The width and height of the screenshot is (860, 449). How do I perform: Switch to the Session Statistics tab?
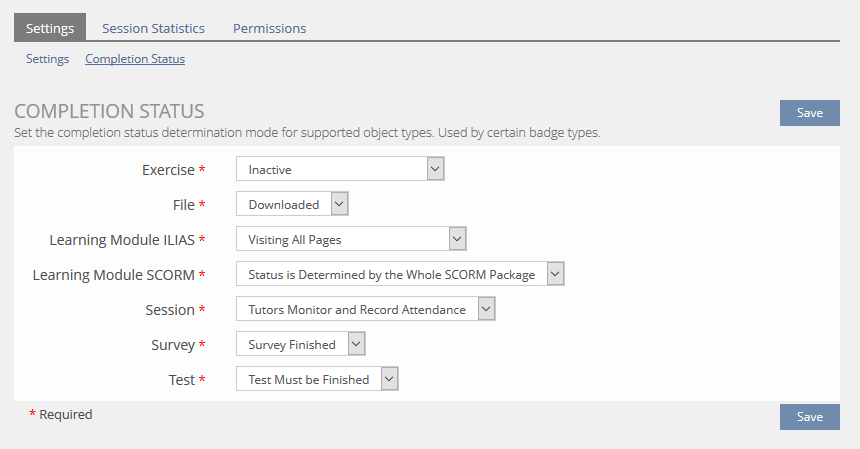click(153, 28)
